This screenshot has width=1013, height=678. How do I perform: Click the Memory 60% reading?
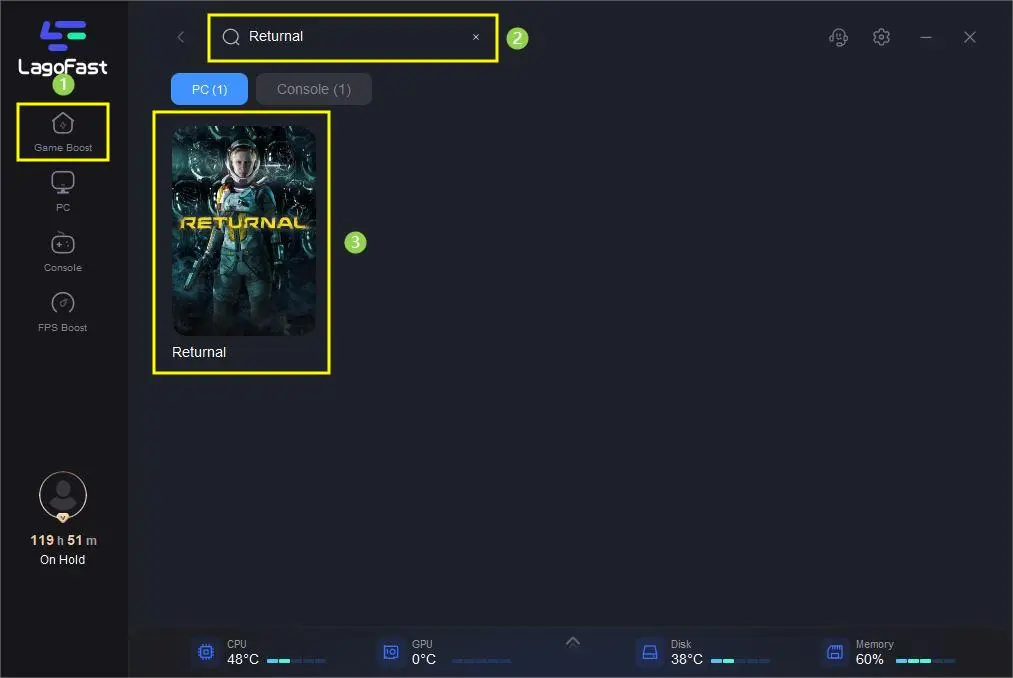tap(870, 659)
